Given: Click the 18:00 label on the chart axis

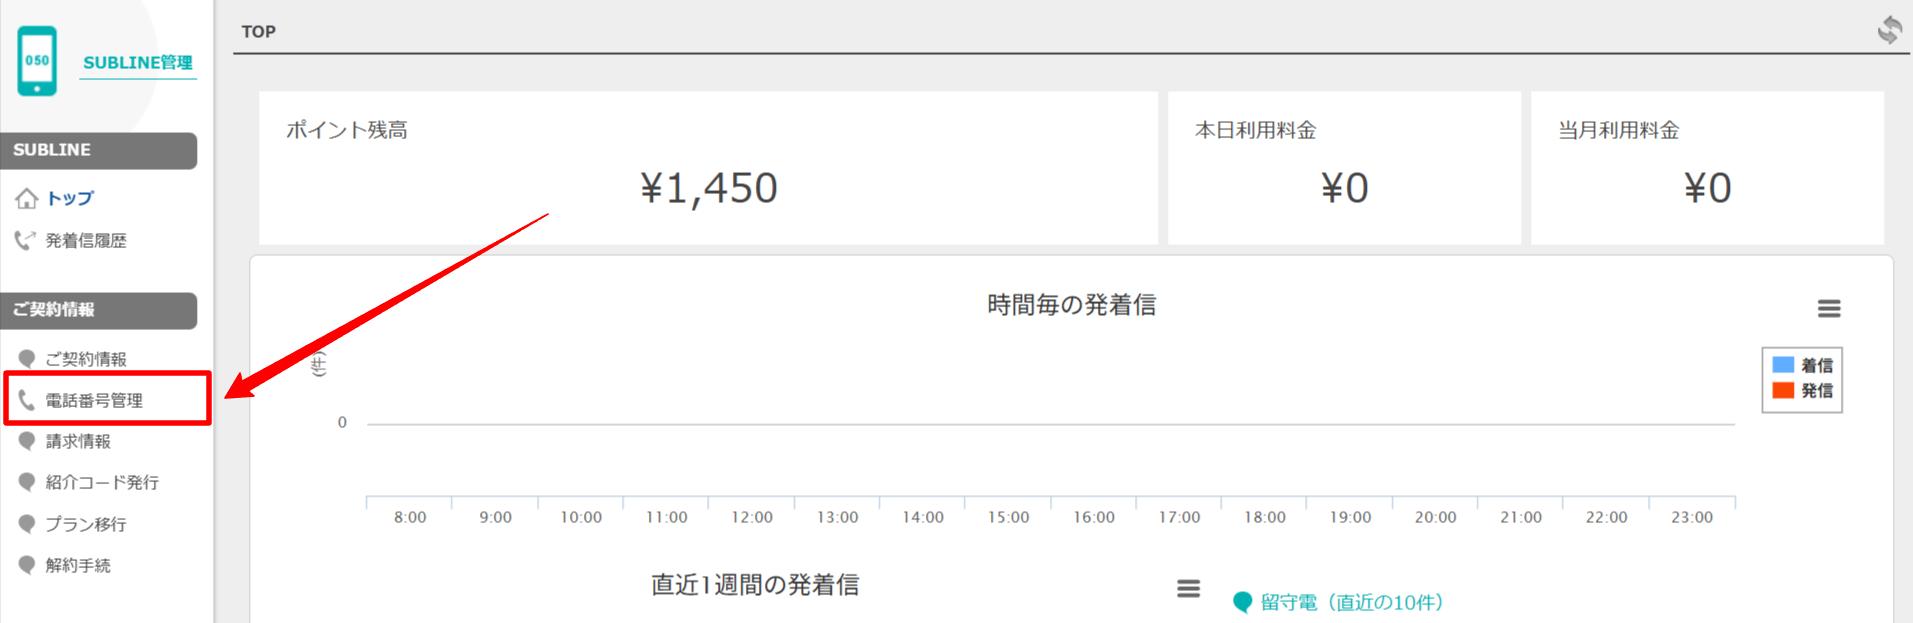Looking at the screenshot, I should 1265,517.
